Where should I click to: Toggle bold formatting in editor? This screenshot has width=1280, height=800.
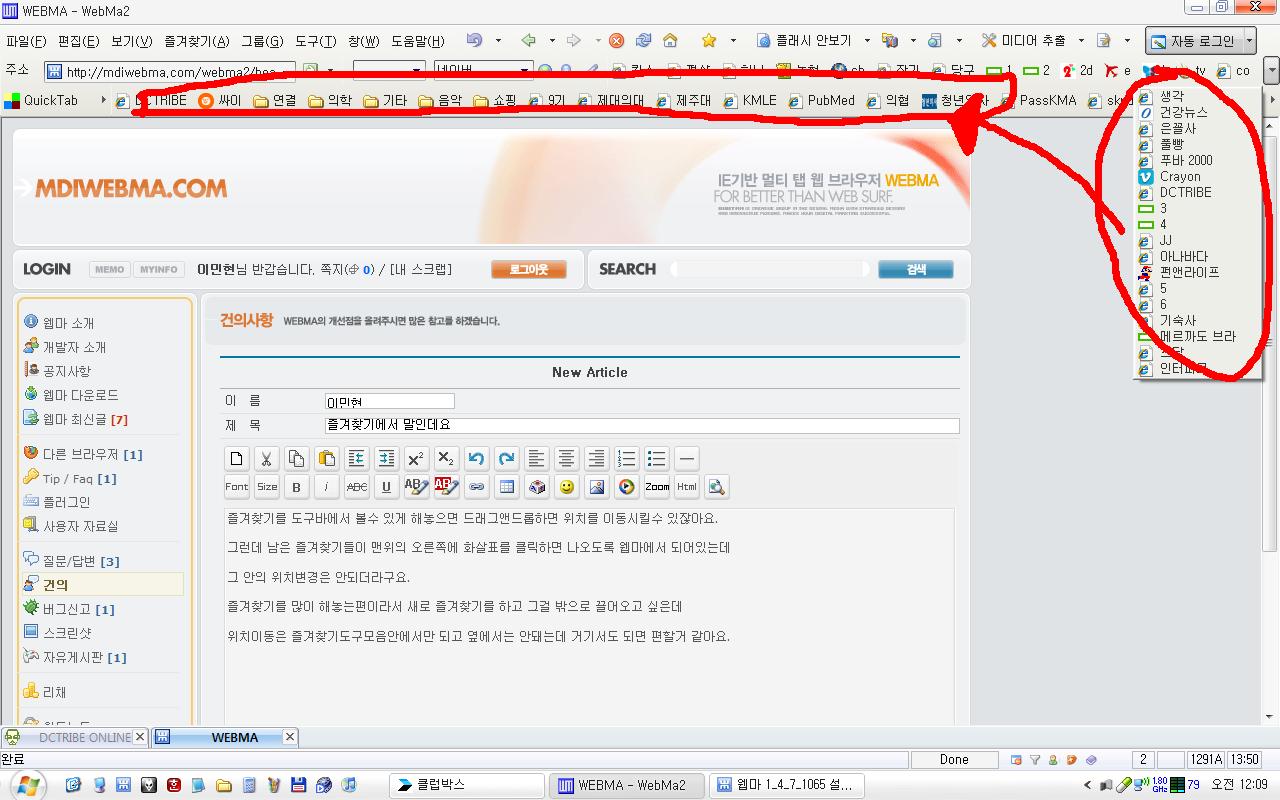pos(296,487)
